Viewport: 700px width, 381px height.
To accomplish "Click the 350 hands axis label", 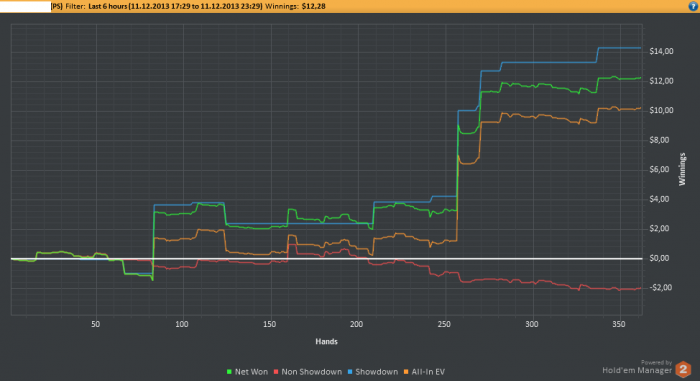I will click(619, 324).
